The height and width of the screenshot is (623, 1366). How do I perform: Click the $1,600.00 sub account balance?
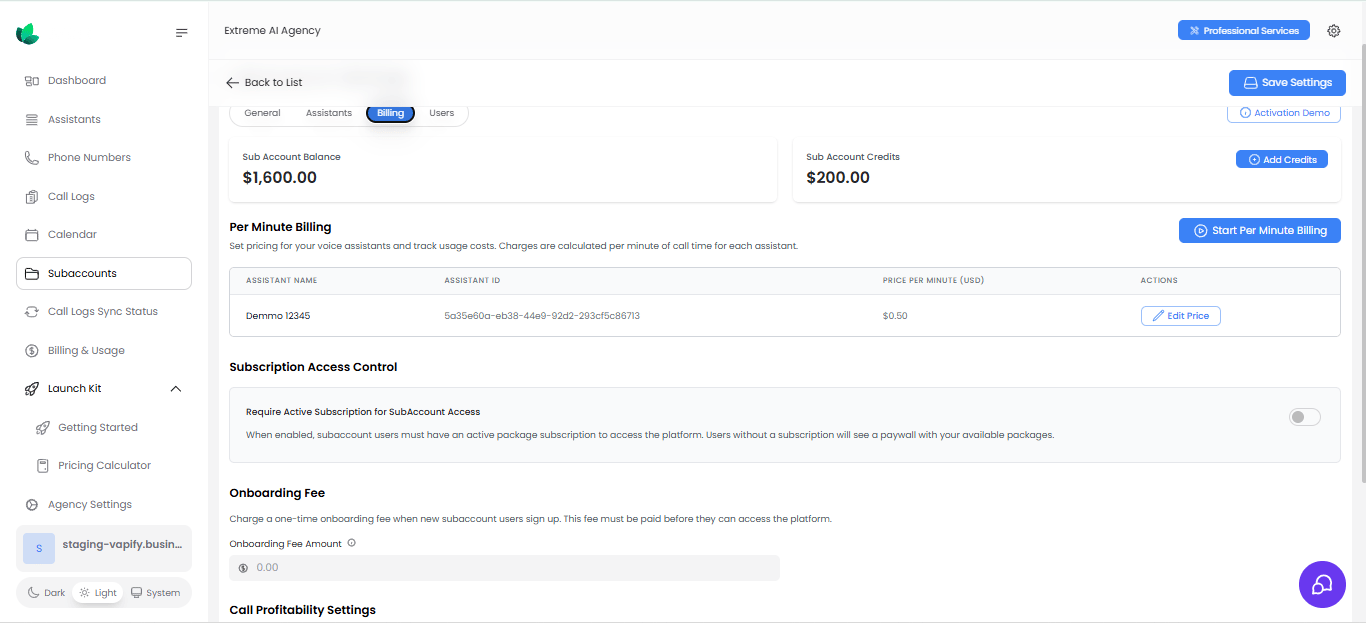coord(280,178)
